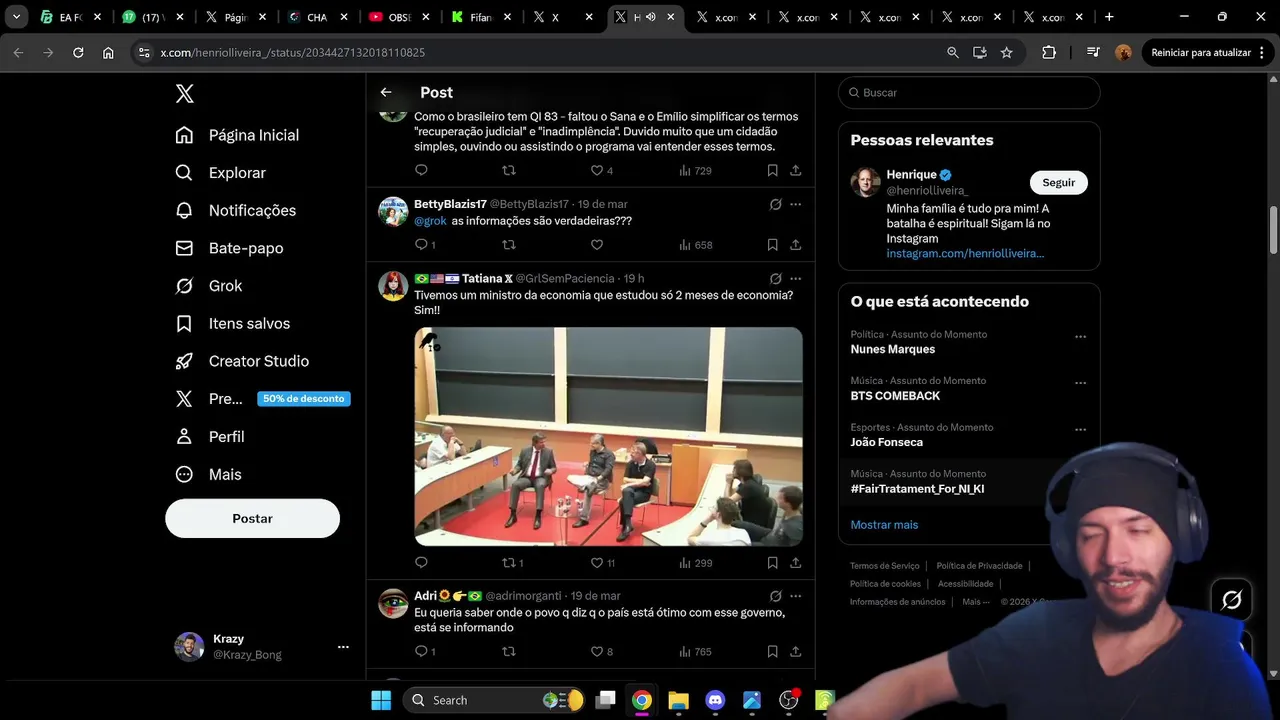Bookmark the QI 83 post
Screen dimensions: 1280x720
coord(773,171)
